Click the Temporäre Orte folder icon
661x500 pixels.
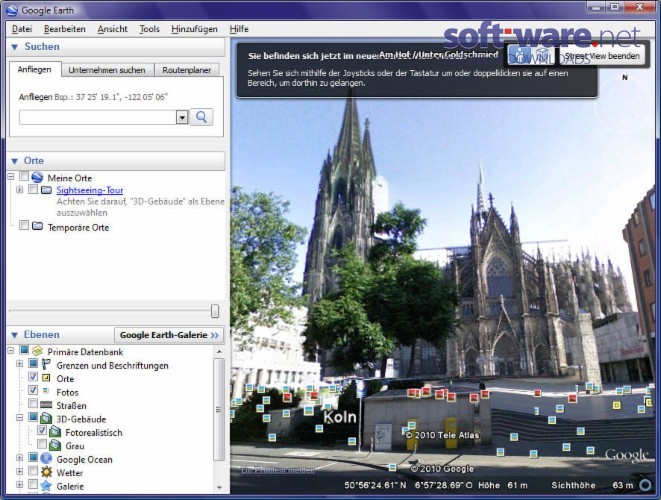(x=38, y=226)
